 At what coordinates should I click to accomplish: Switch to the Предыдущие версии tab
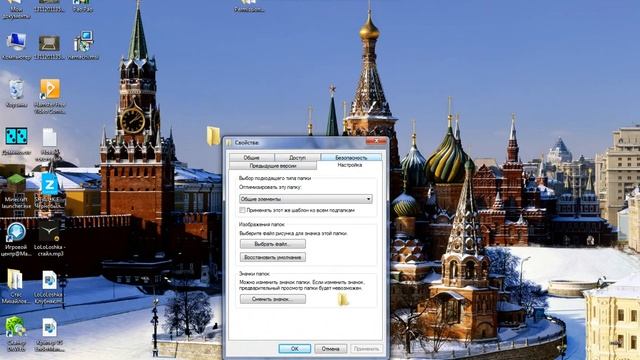273,166
